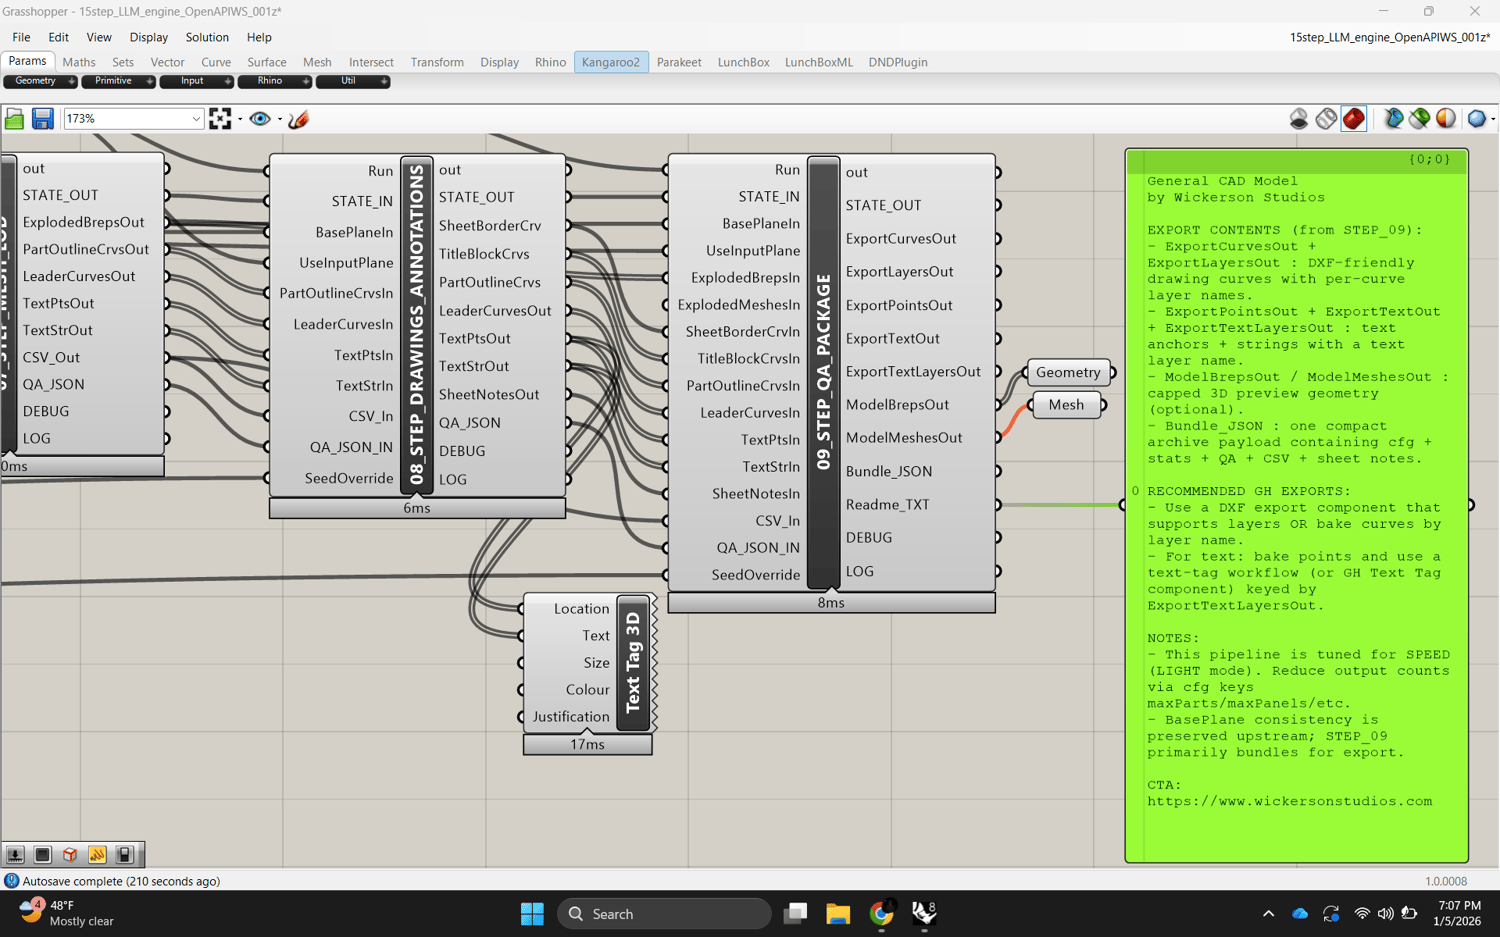Enable shaded red cylinder preview mode
The image size is (1500, 937).
pos(1354,119)
